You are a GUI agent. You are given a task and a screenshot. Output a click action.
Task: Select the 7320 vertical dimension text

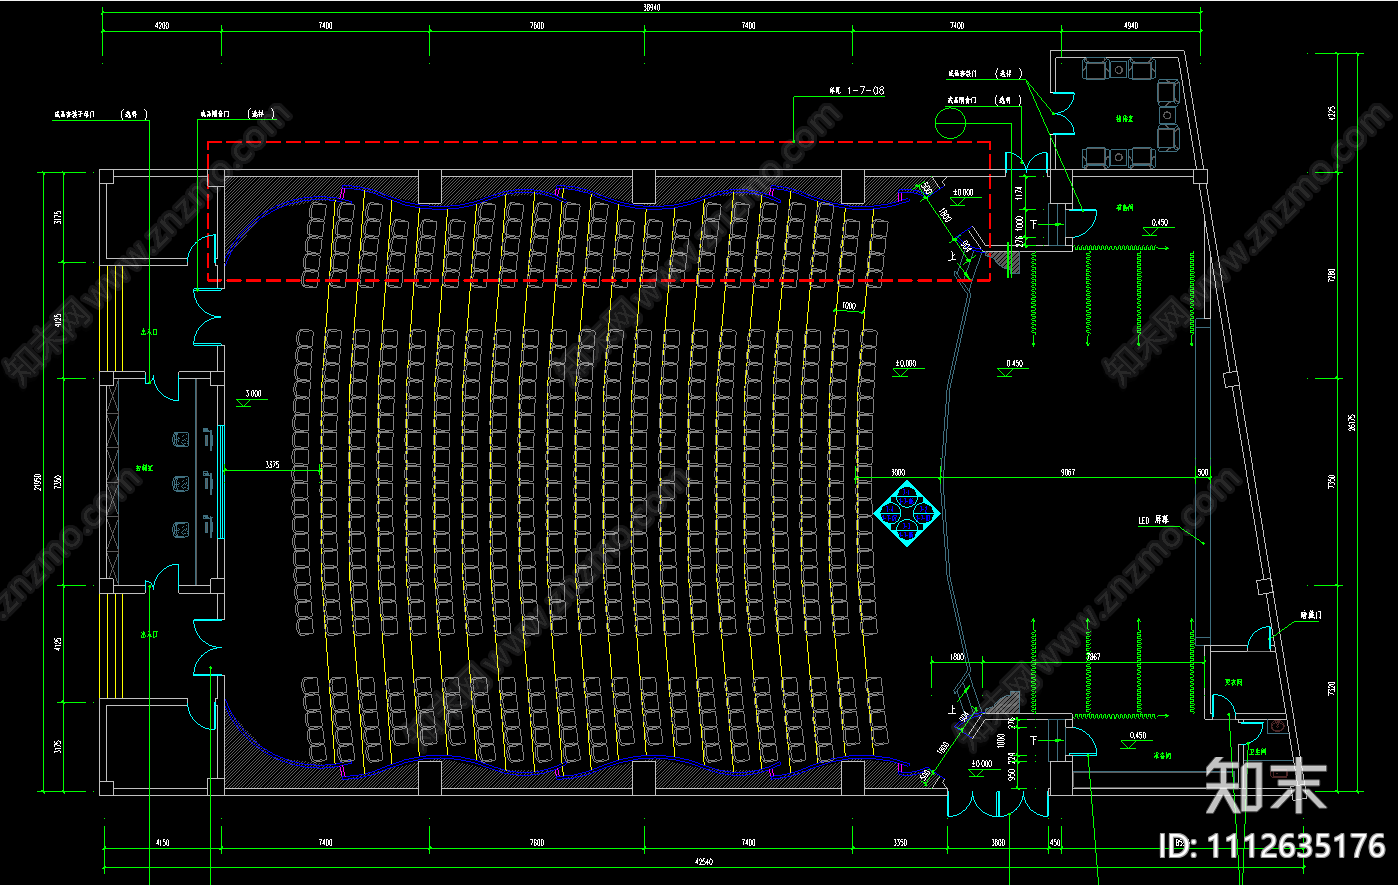tap(1332, 689)
